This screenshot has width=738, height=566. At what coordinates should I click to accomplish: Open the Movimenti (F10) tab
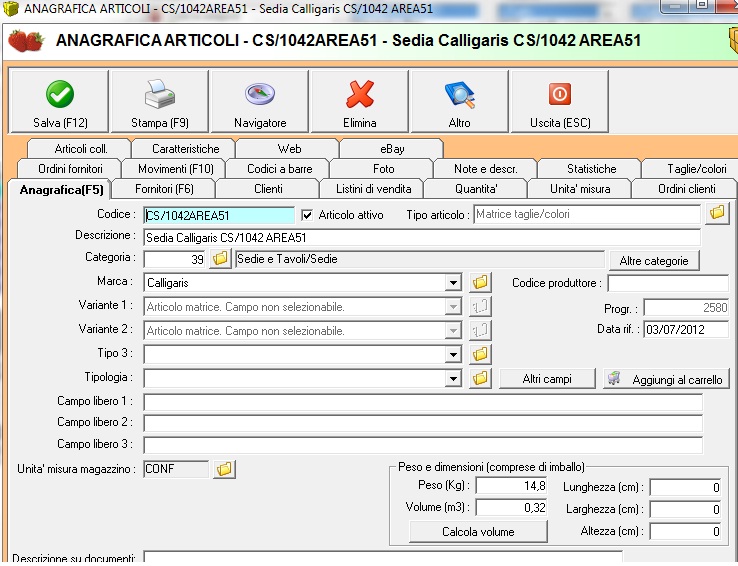[175, 168]
